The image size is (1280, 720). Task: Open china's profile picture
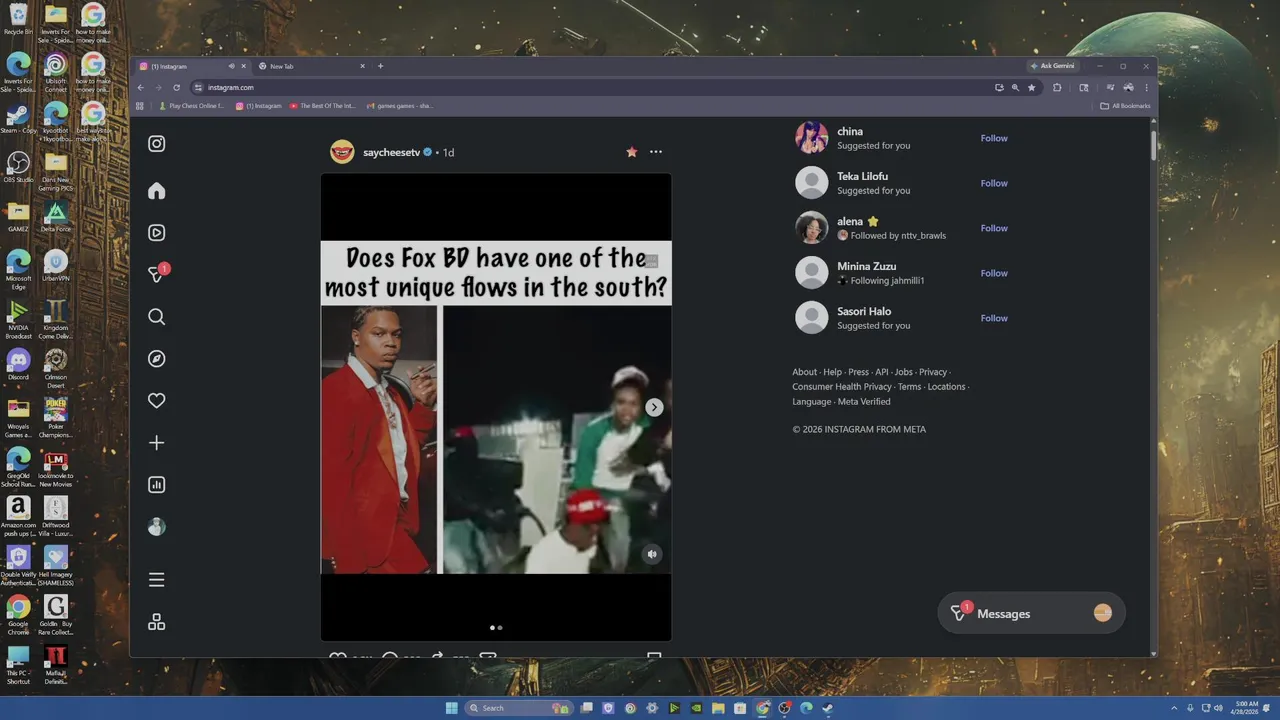click(811, 138)
